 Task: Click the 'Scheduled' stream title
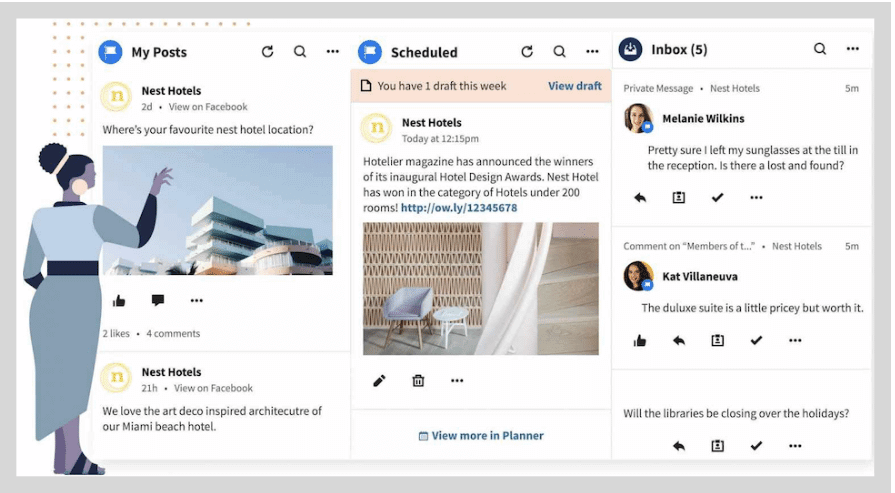(424, 52)
